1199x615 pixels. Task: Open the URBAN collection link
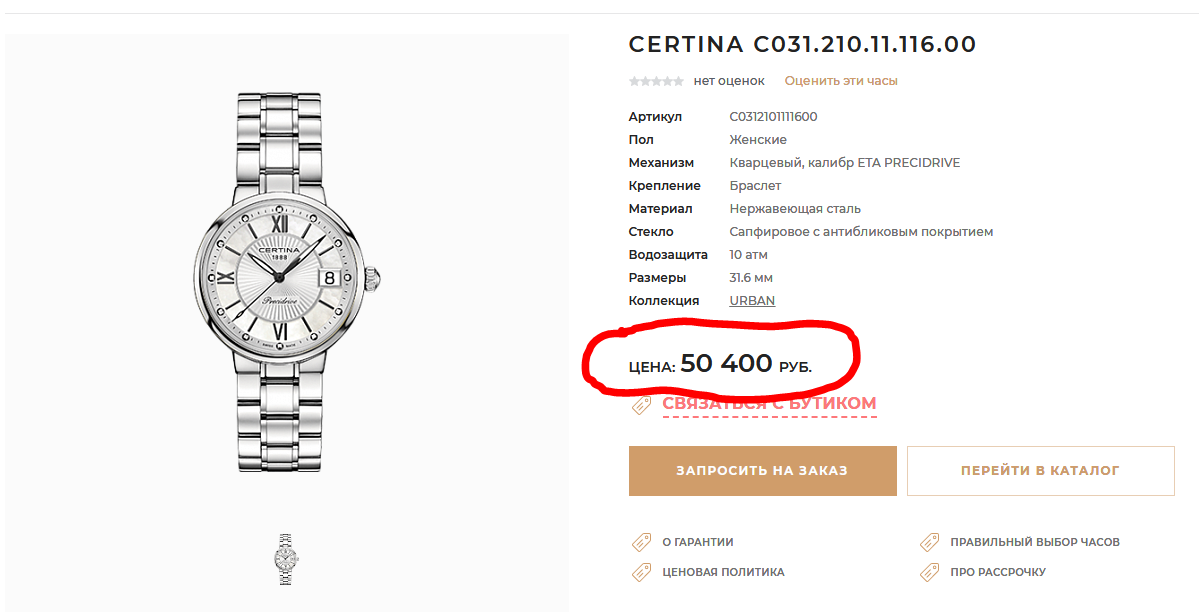[x=752, y=301]
